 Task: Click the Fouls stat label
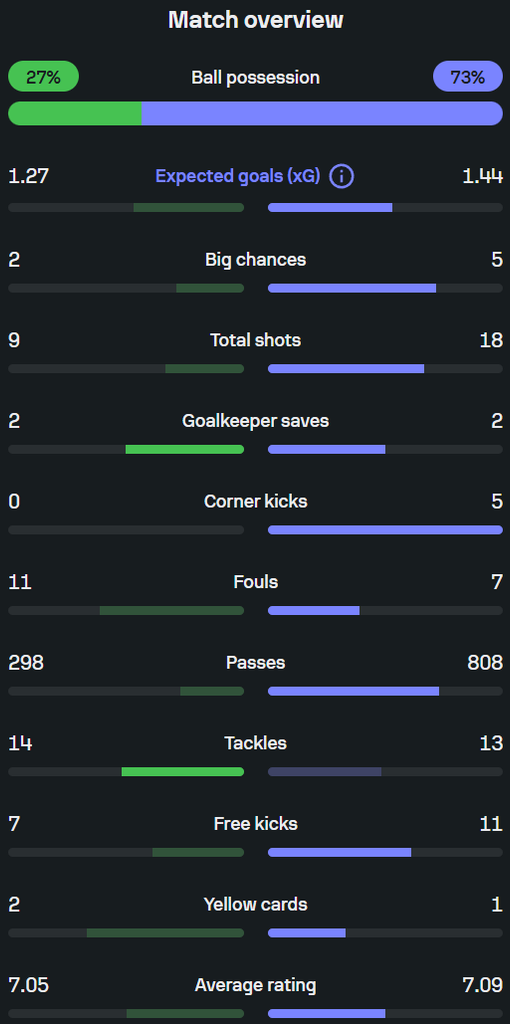255,581
